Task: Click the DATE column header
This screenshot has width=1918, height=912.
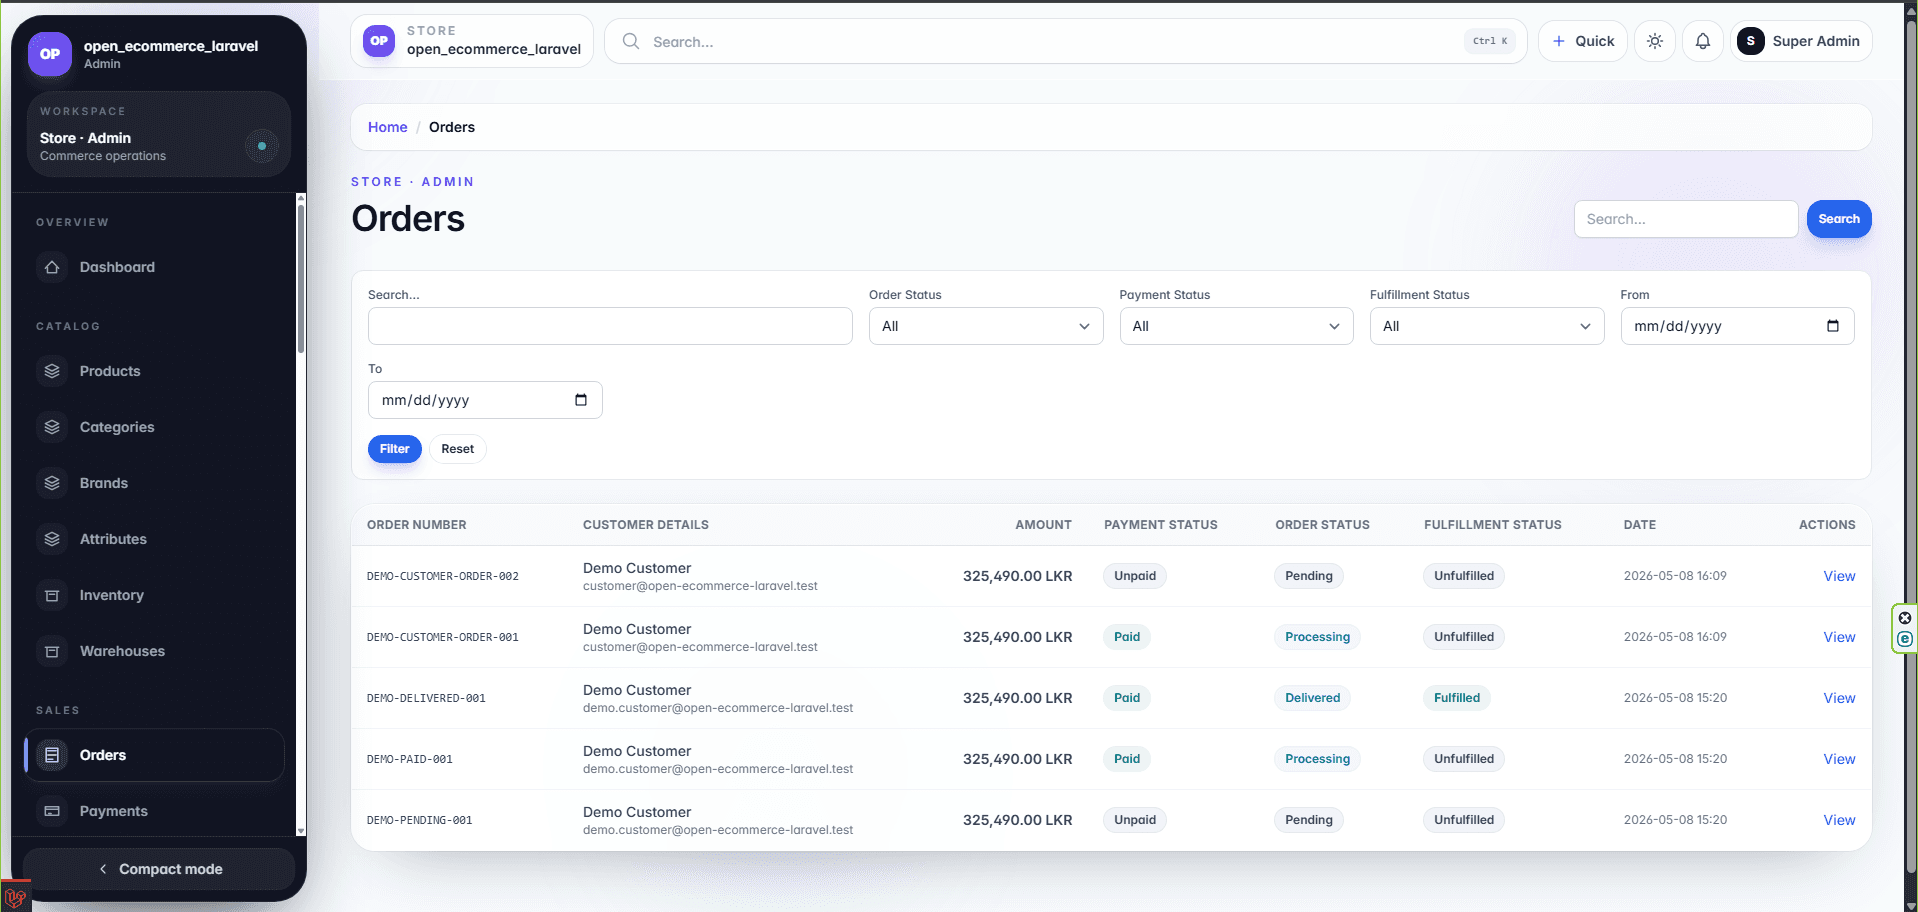Action: 1640,525
